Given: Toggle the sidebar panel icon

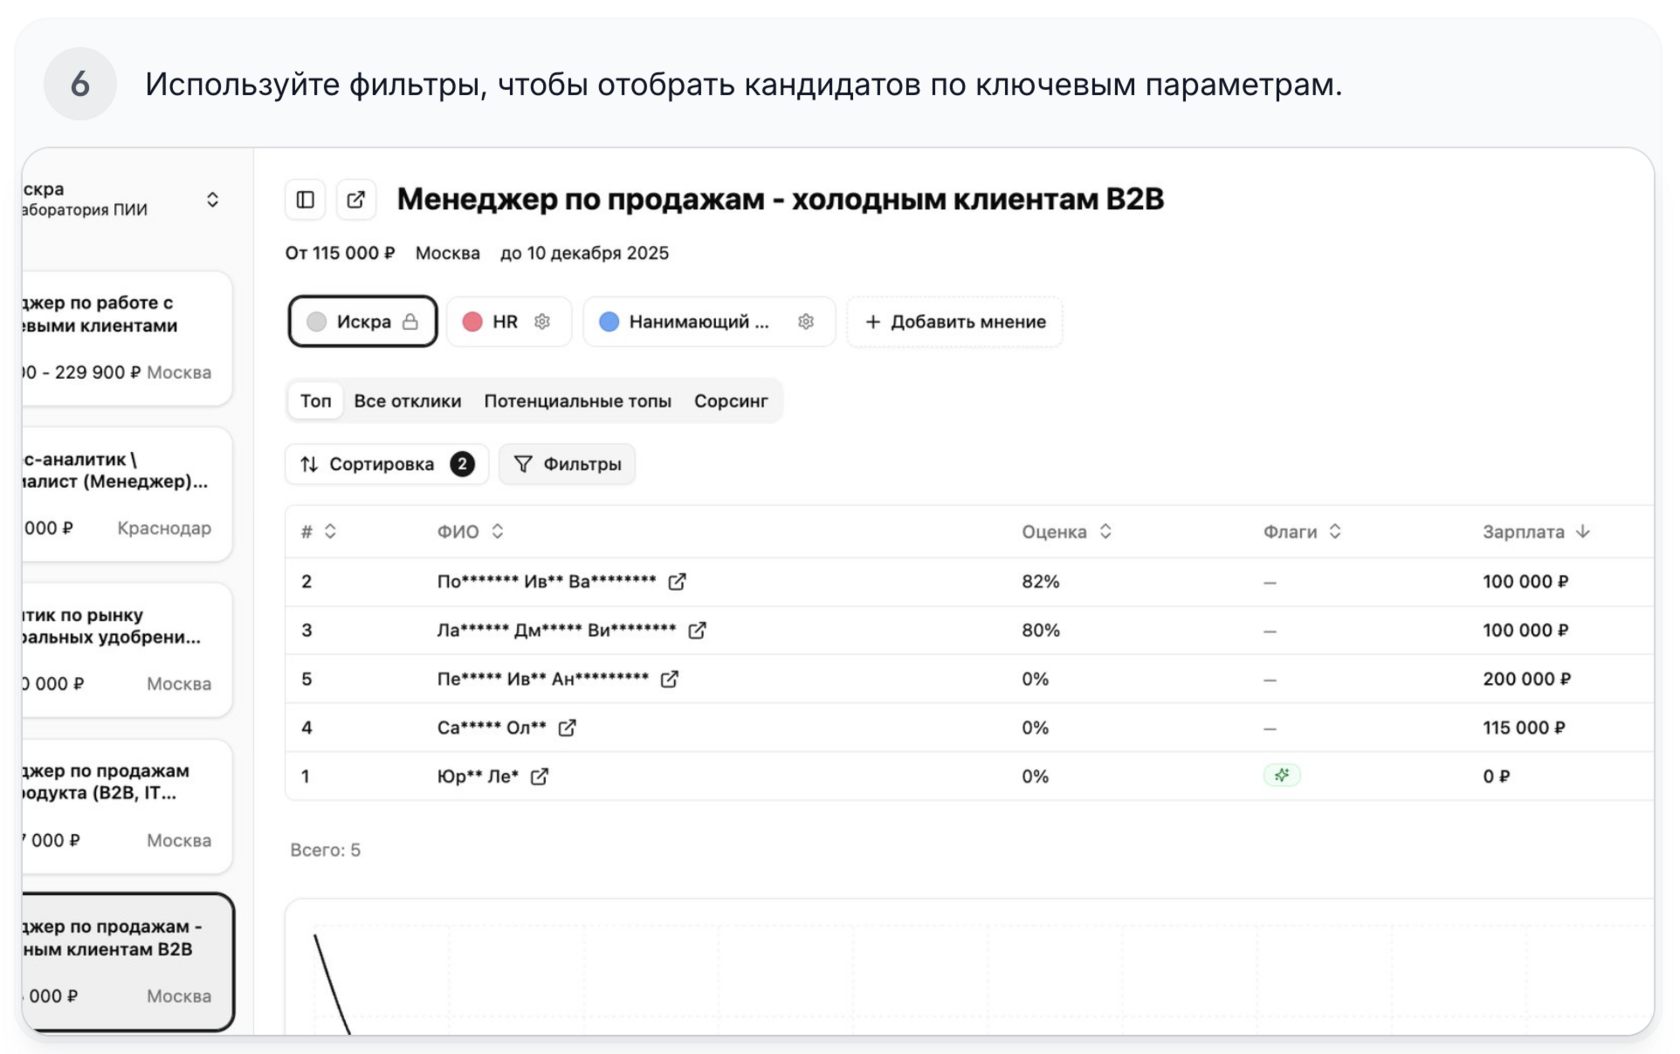Looking at the screenshot, I should (305, 200).
